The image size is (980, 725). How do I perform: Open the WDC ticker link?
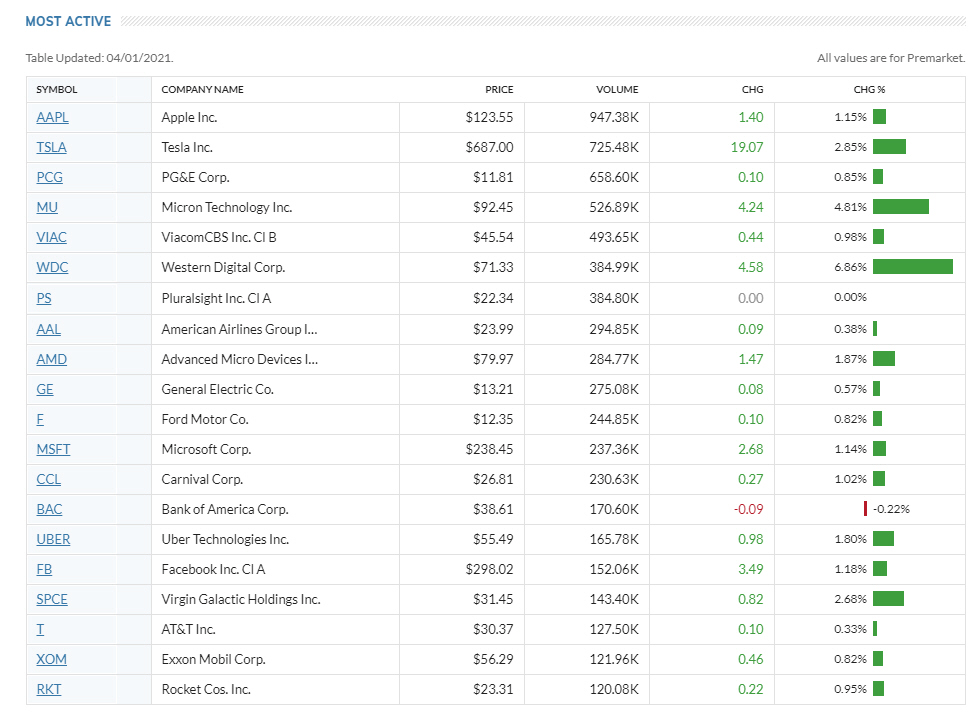[x=52, y=268]
